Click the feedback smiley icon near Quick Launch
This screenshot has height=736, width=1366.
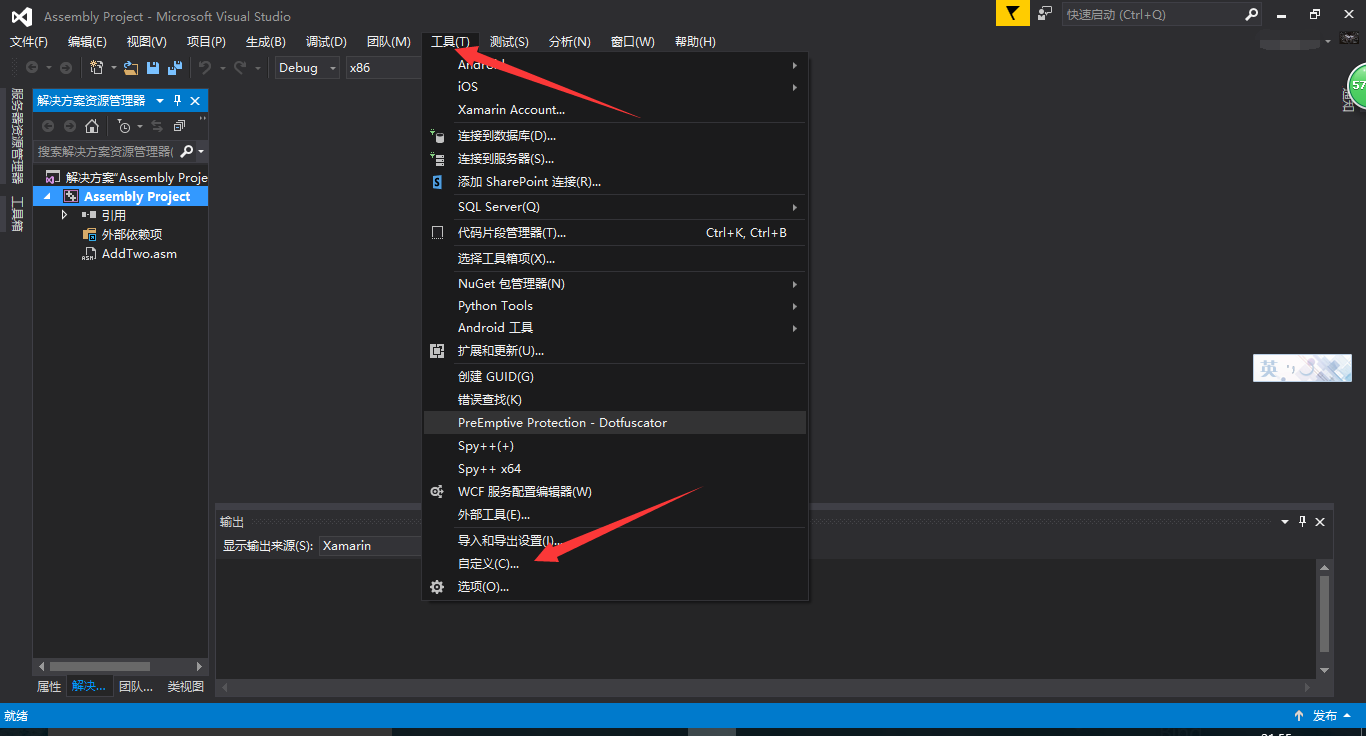(1043, 13)
